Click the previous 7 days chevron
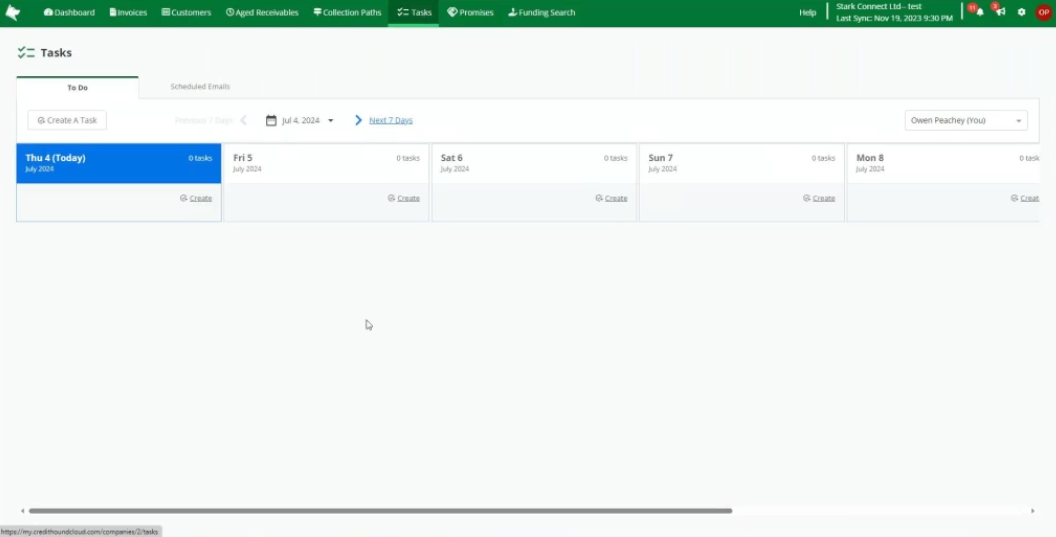 244,120
